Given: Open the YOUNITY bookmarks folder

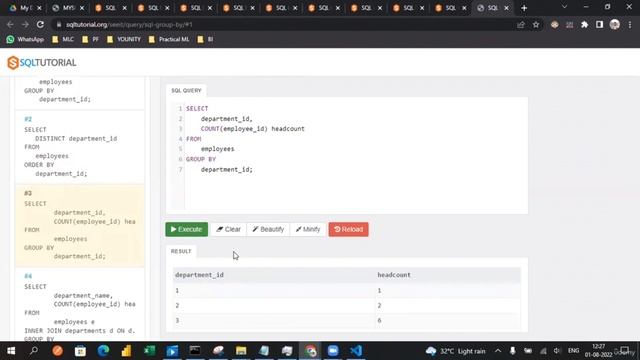Looking at the screenshot, I should pos(124,39).
